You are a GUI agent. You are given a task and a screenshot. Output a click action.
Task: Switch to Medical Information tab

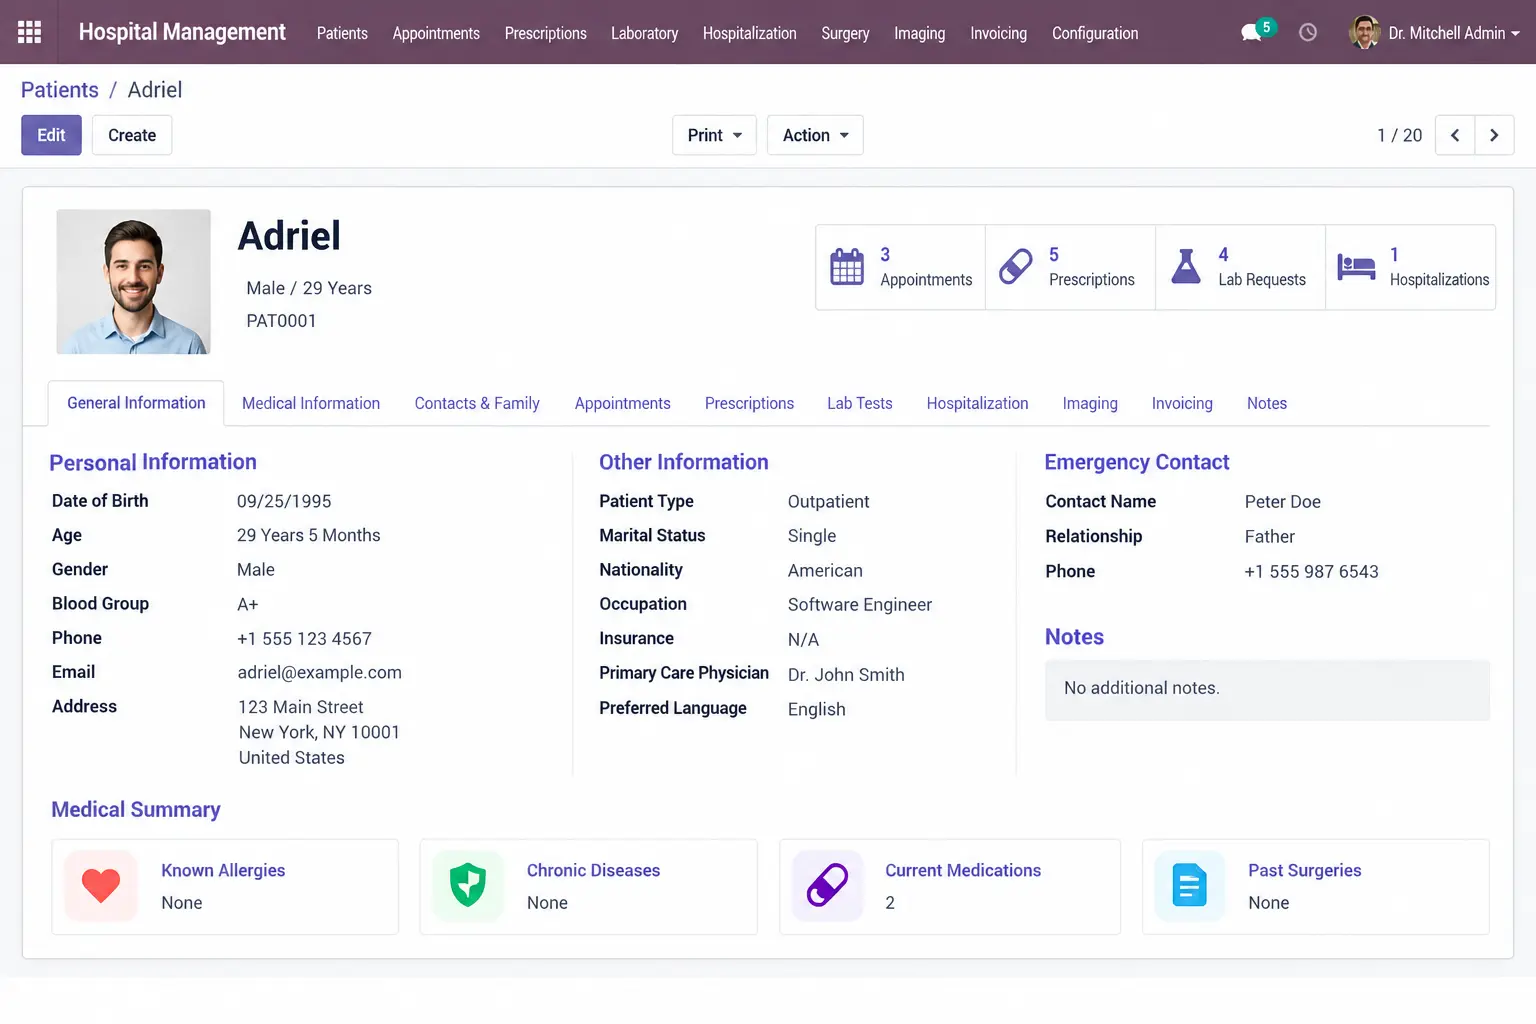(311, 403)
